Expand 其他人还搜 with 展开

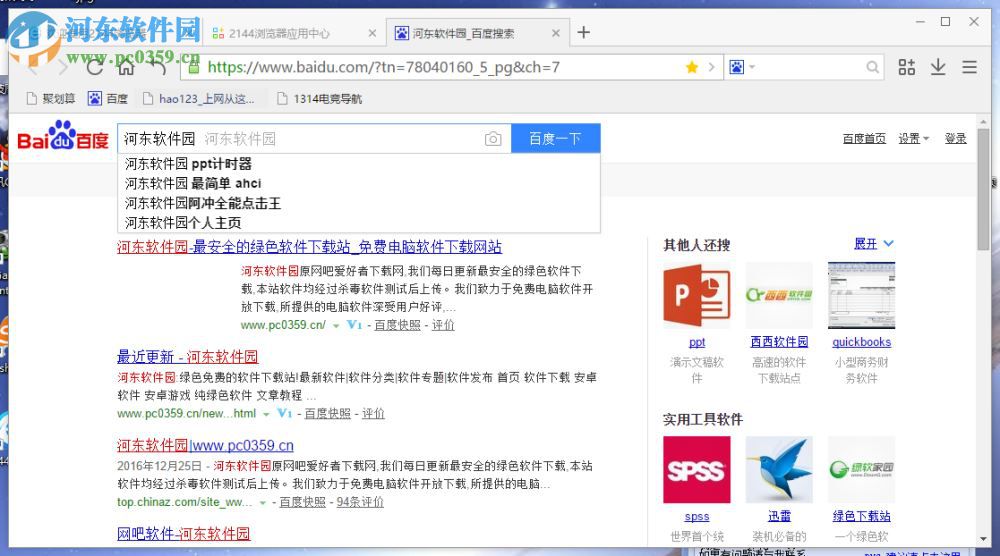click(873, 244)
